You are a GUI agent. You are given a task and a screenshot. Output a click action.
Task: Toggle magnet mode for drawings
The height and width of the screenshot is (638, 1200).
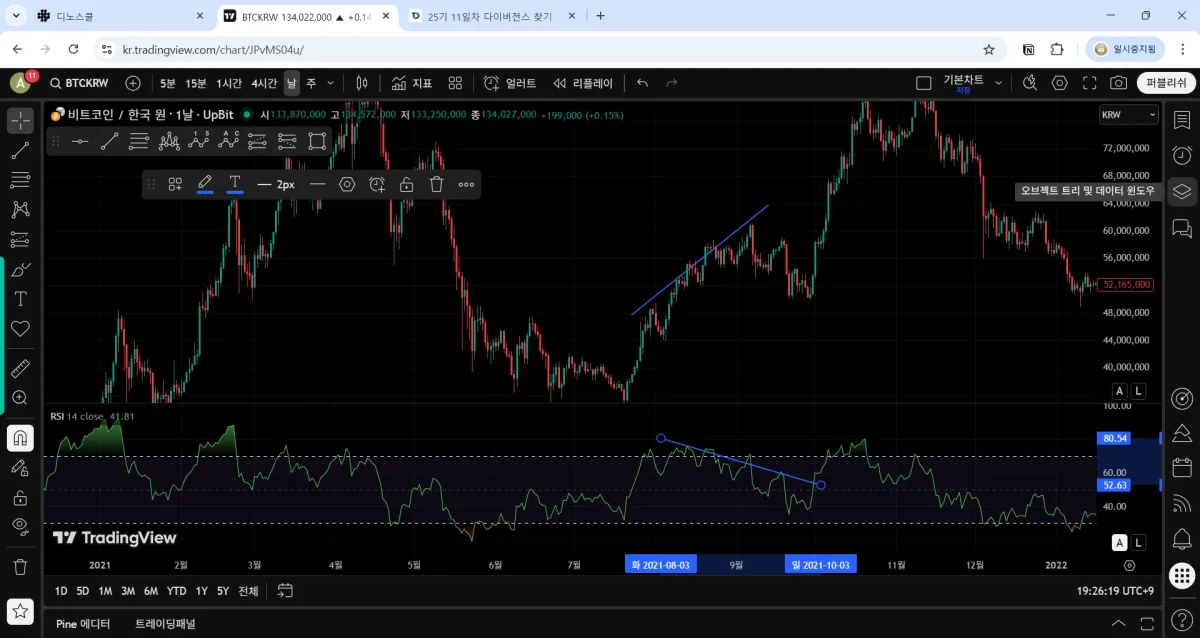click(20, 438)
